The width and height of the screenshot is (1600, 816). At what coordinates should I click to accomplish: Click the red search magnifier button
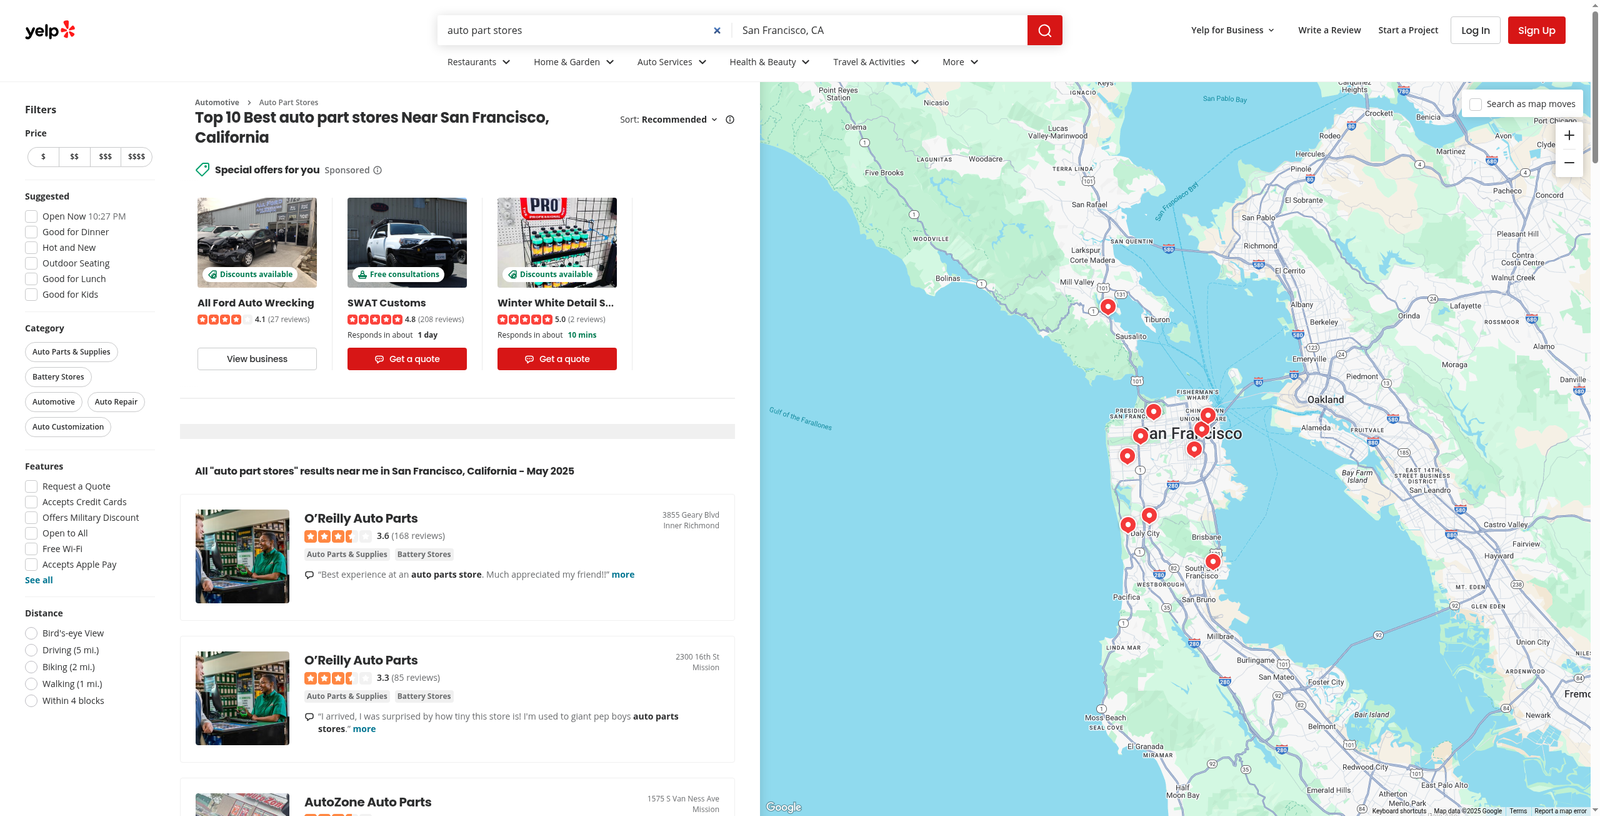click(1044, 30)
